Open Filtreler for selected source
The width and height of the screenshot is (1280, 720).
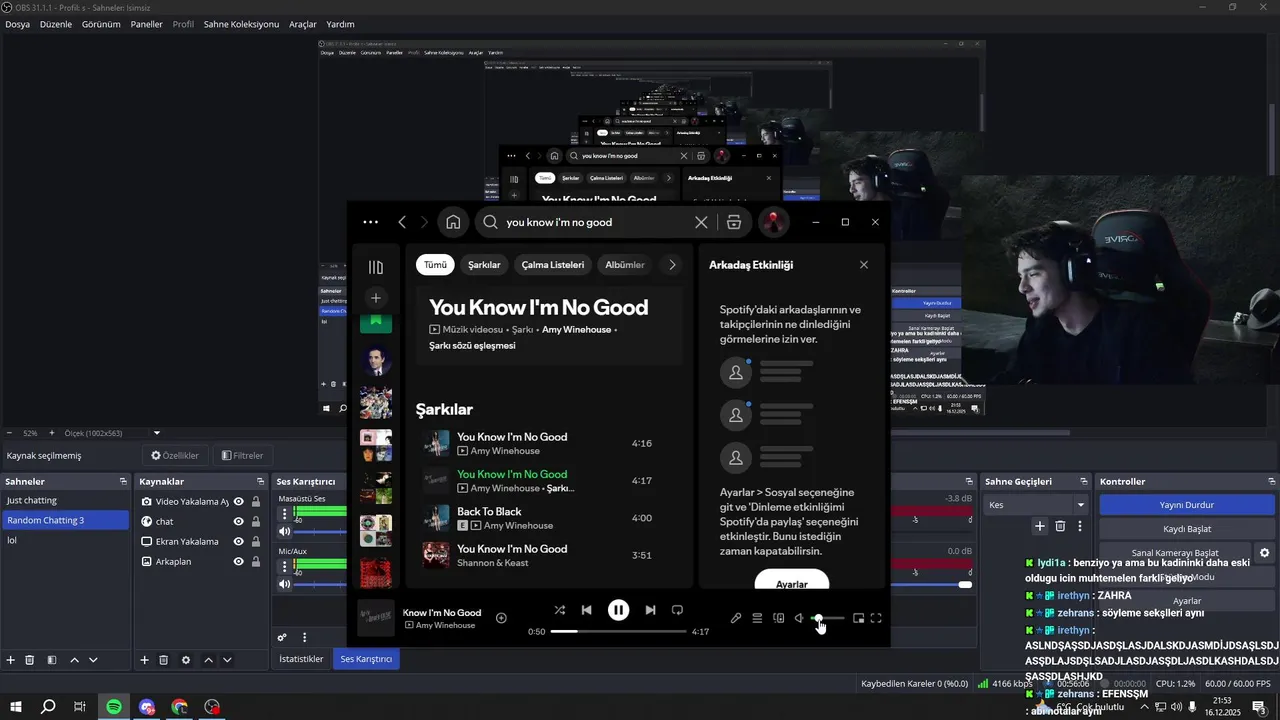[x=242, y=456]
